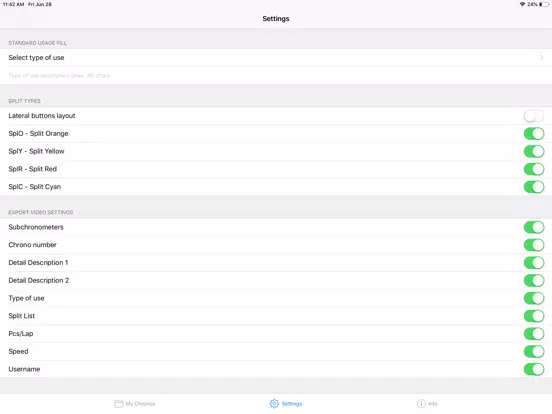Tap the Type of use label
Screen dimensions: 552x414
coord(26,298)
